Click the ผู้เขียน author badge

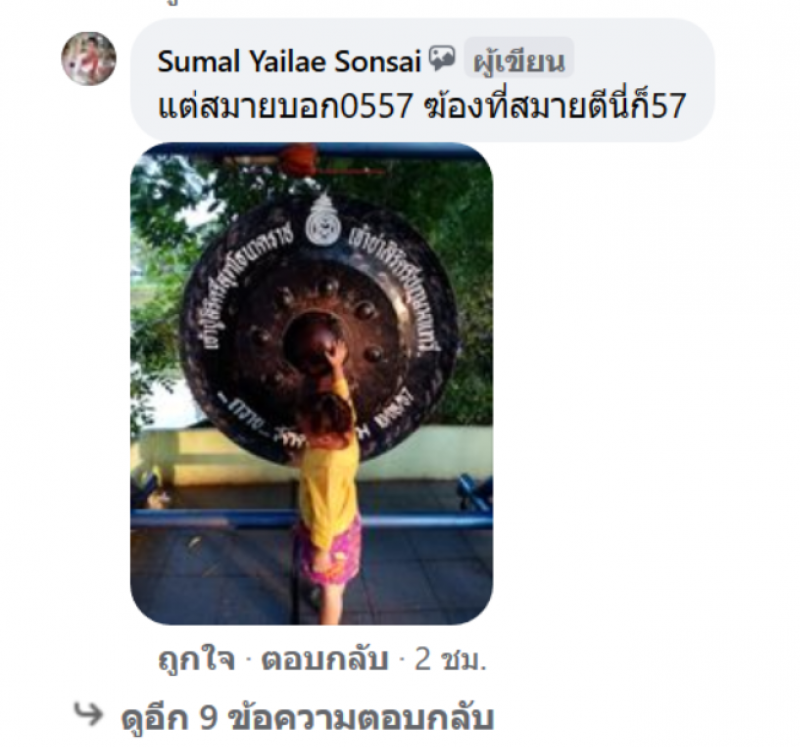[519, 61]
